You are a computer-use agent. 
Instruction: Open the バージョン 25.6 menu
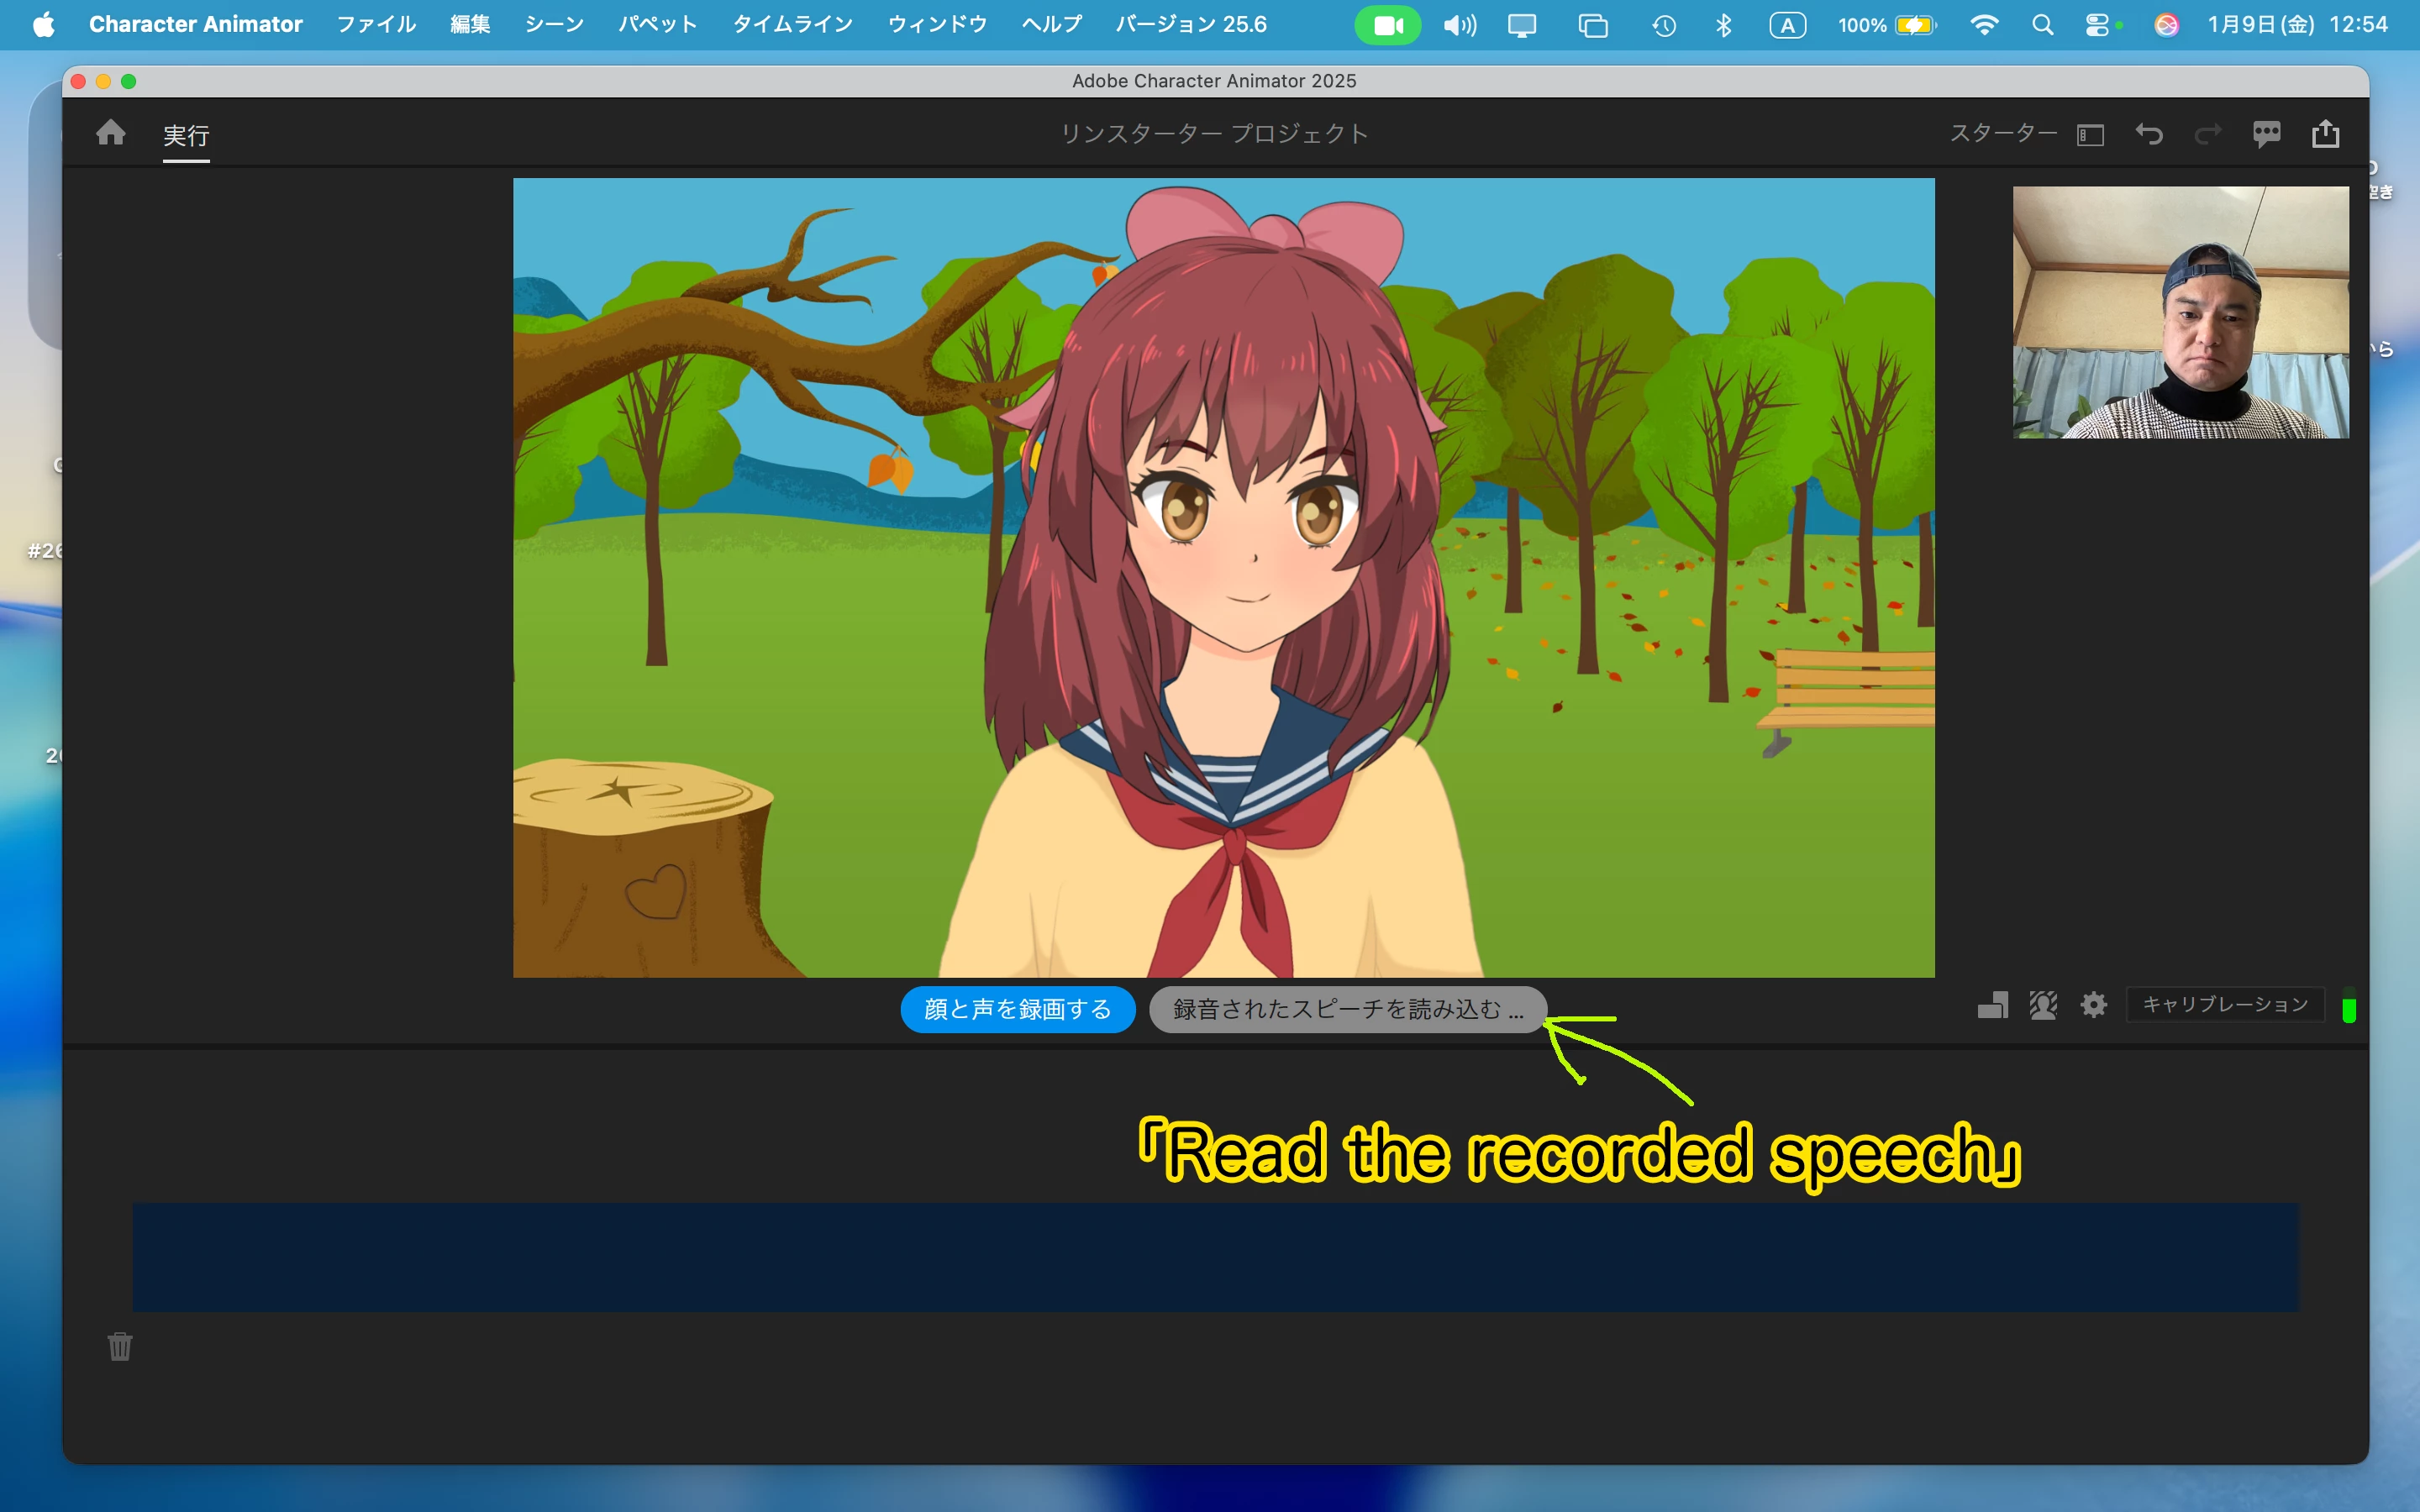pos(1191,24)
